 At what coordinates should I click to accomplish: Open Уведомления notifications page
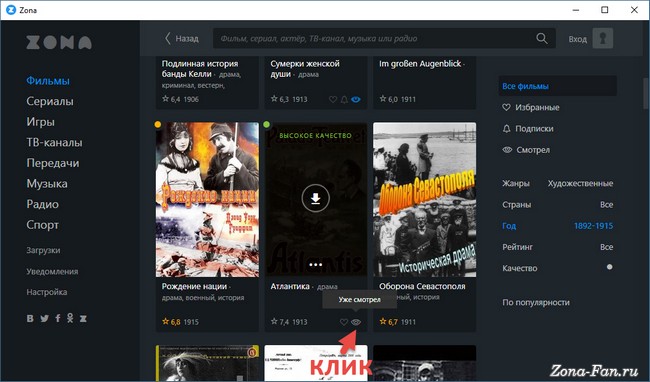point(52,271)
